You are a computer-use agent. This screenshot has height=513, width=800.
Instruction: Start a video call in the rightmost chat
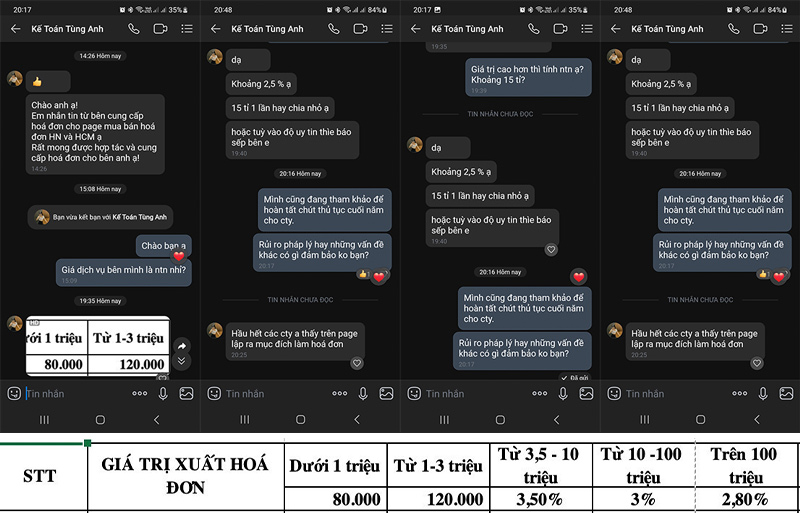(759, 29)
